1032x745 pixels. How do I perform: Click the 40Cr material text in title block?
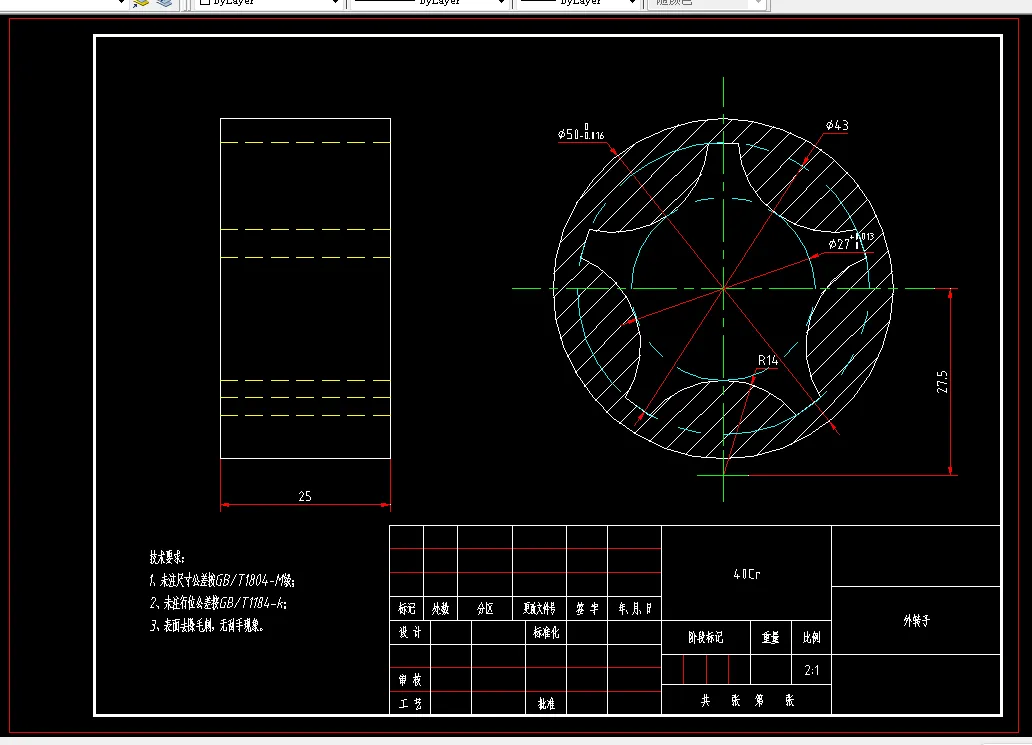point(746,575)
